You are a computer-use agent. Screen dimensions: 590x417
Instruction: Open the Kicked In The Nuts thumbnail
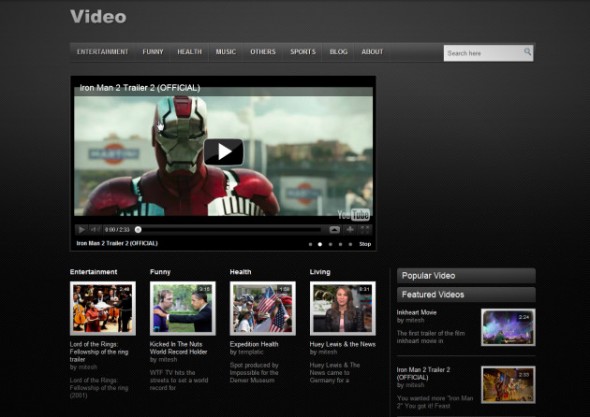point(183,308)
